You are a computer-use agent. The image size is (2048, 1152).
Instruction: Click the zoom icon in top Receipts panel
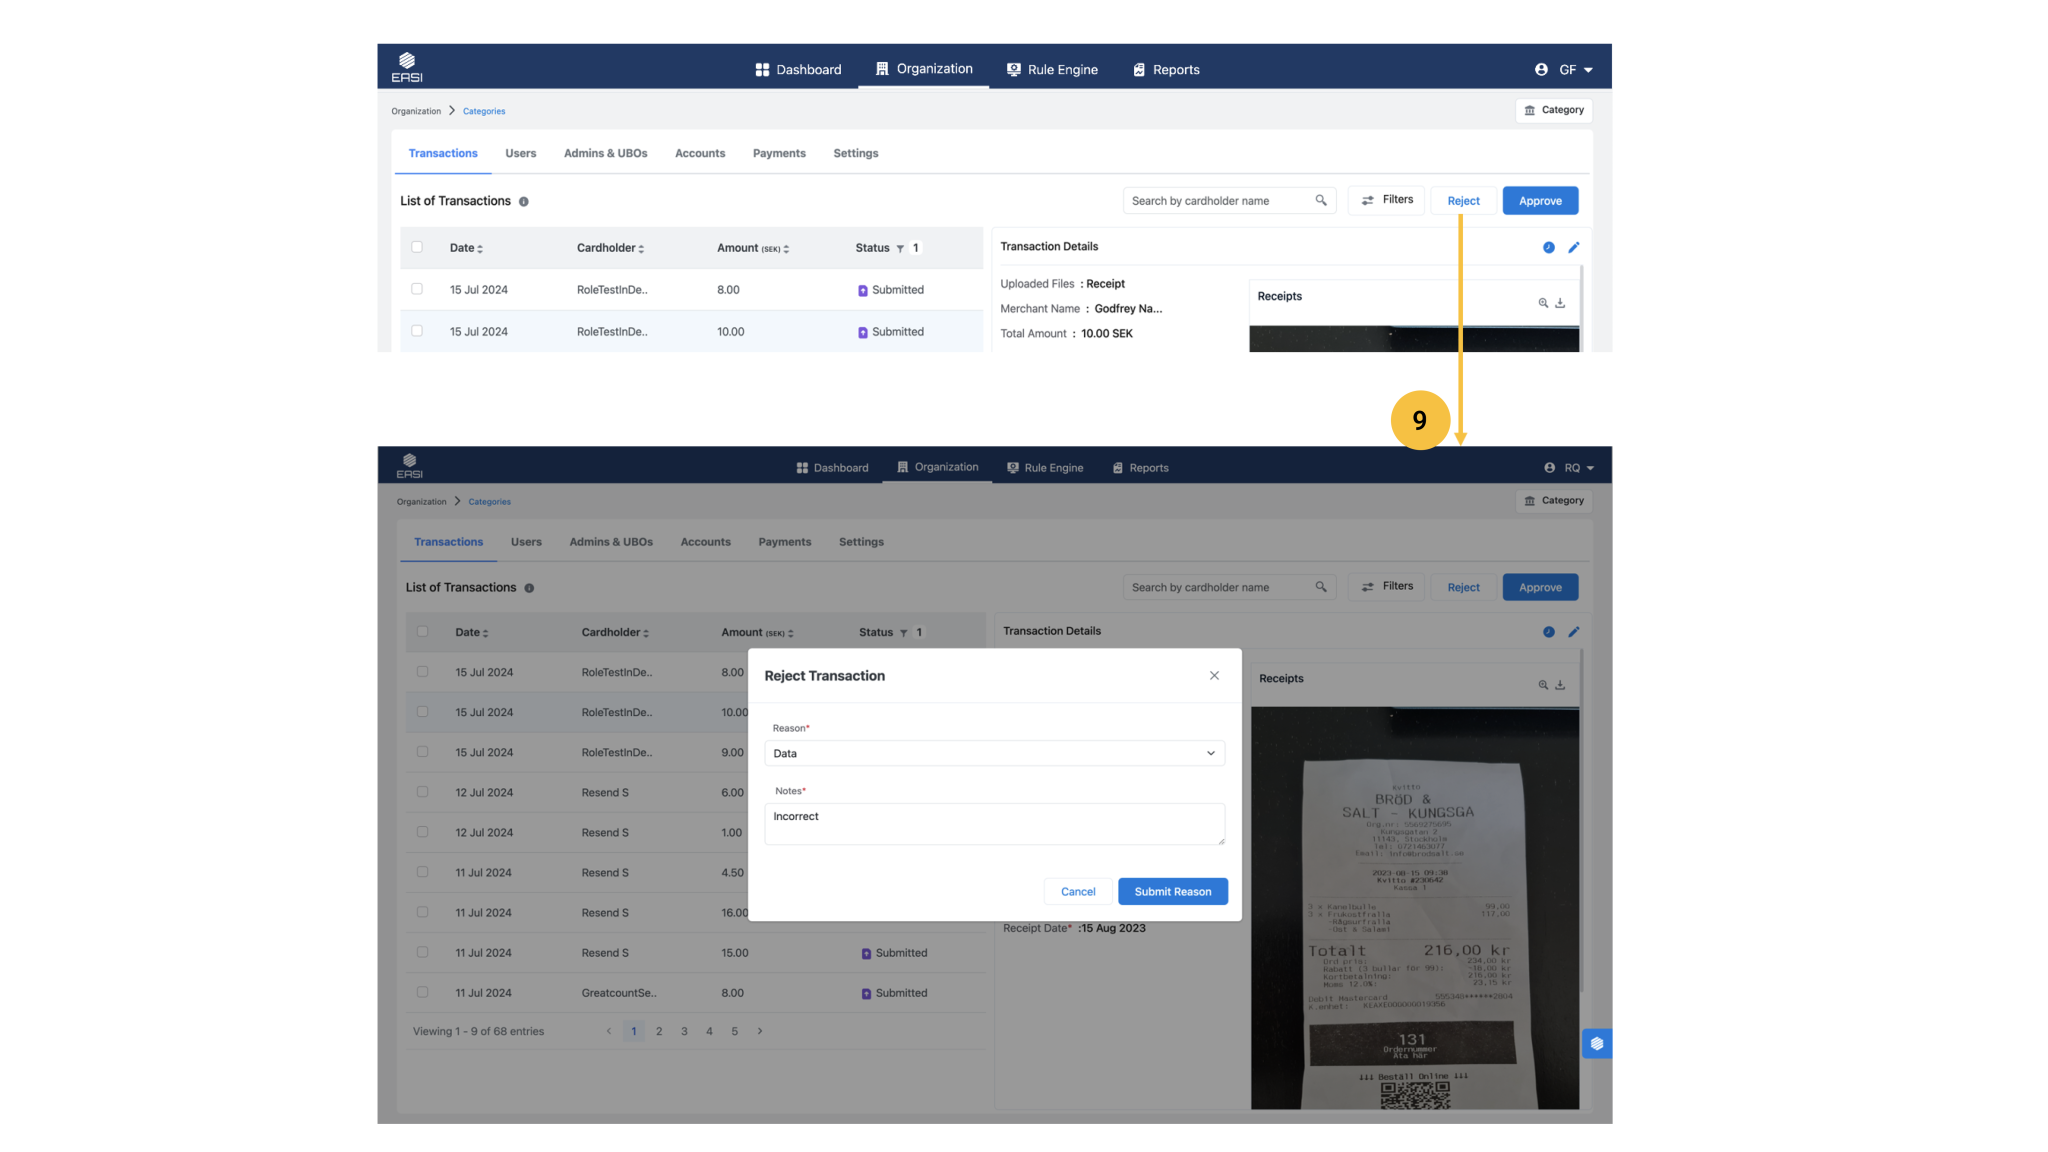pos(1543,303)
